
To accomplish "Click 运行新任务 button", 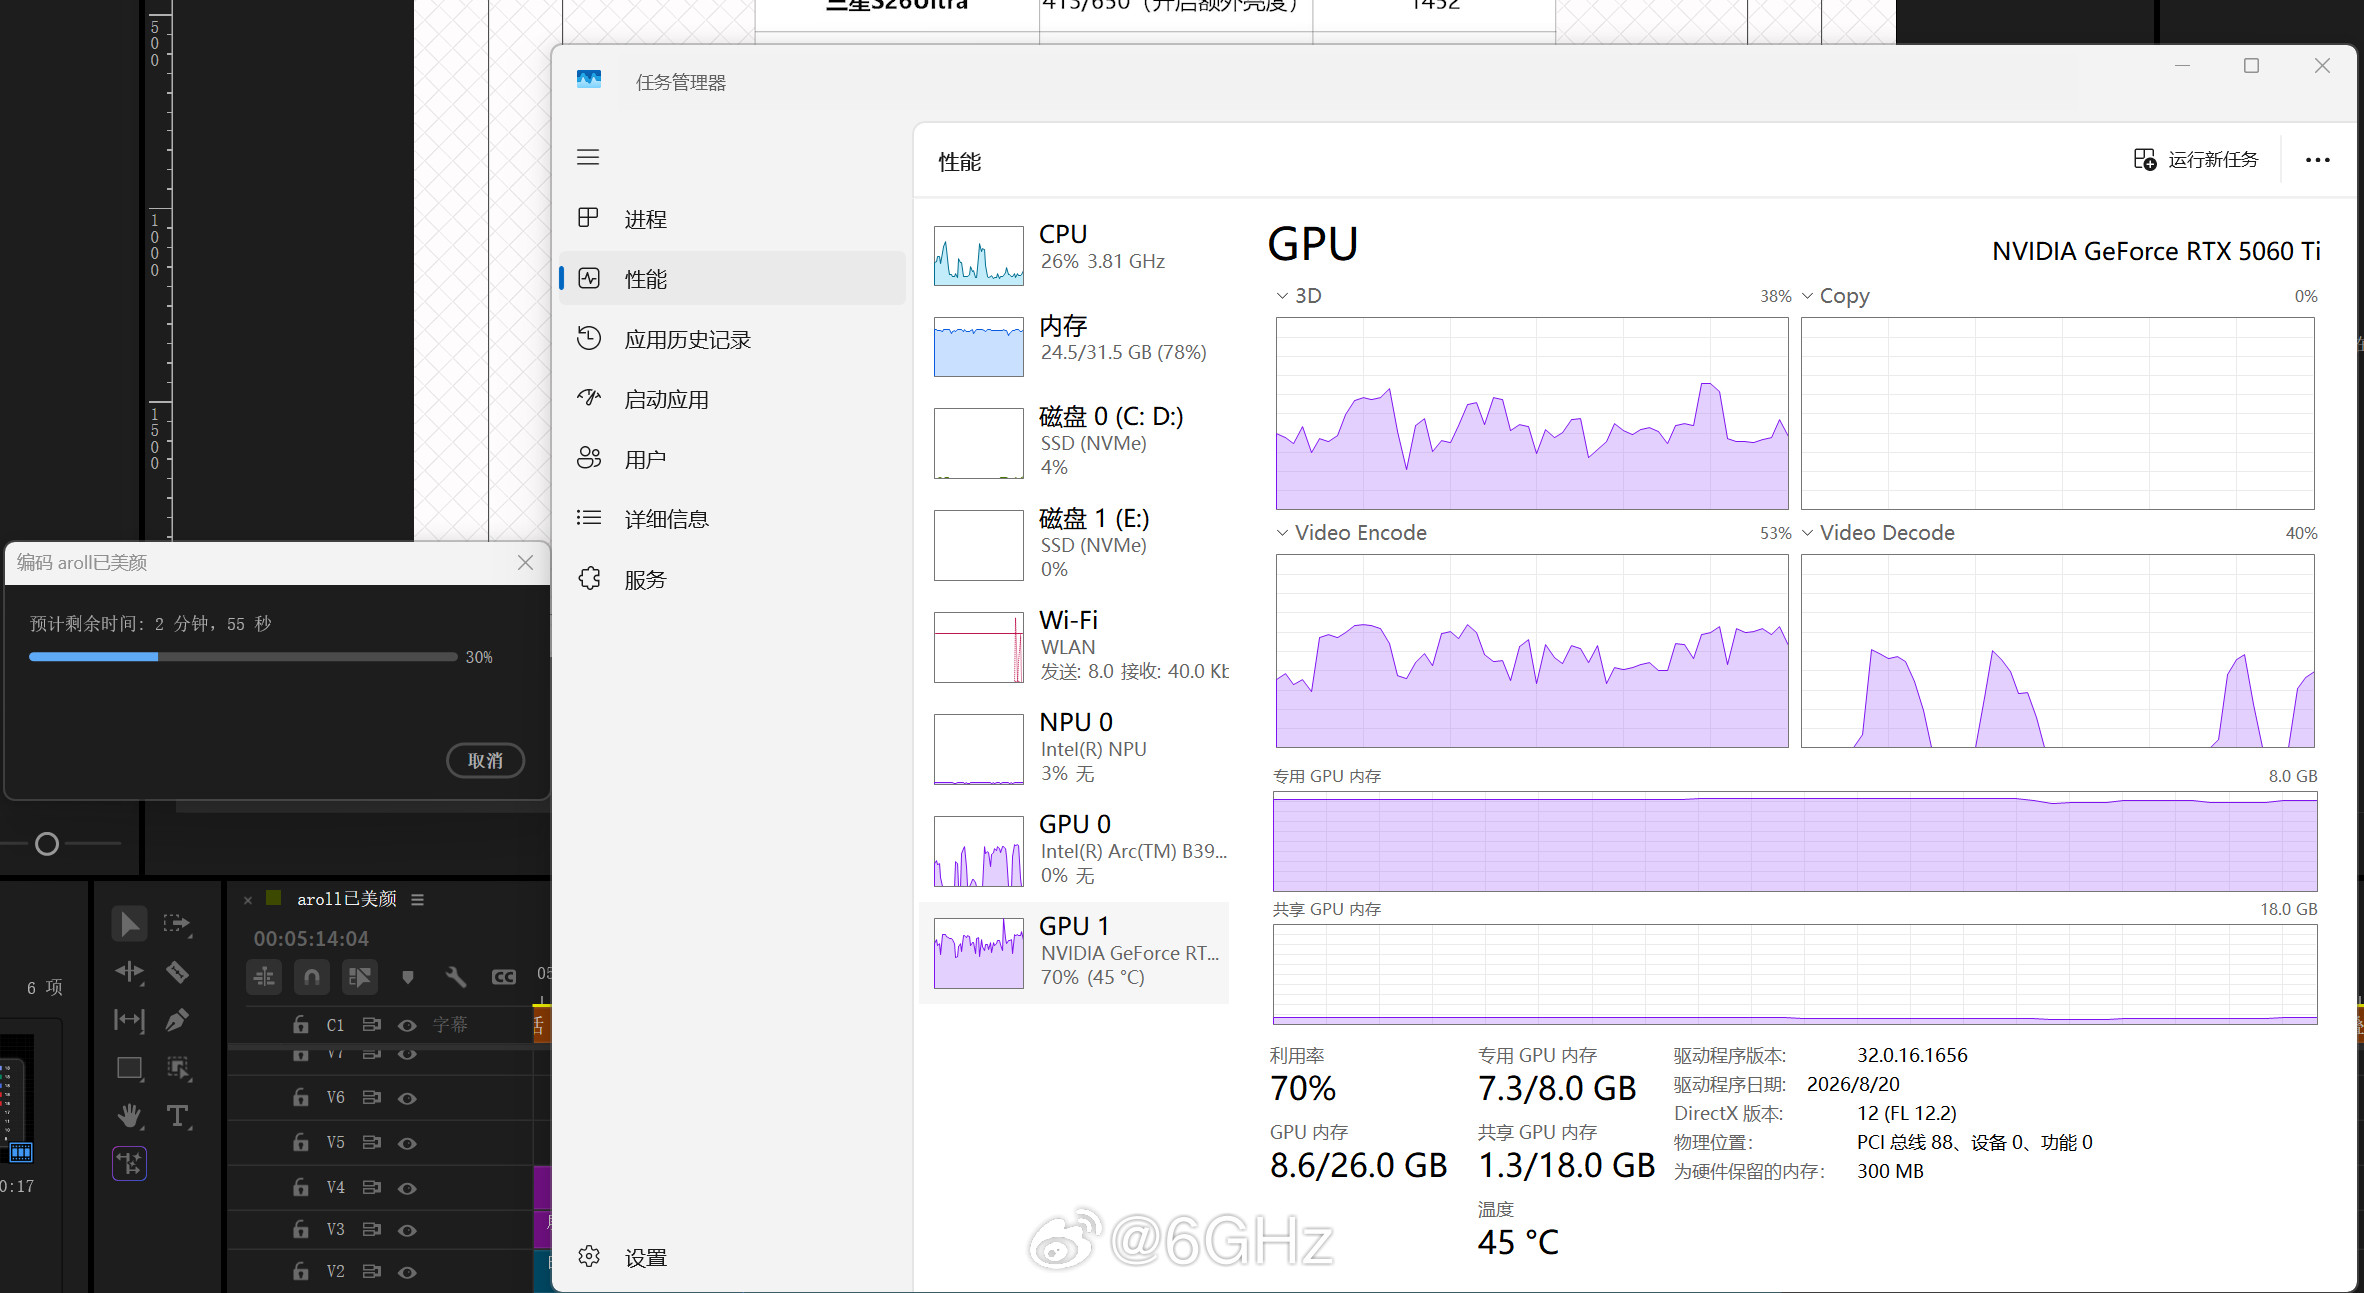I will [2196, 160].
